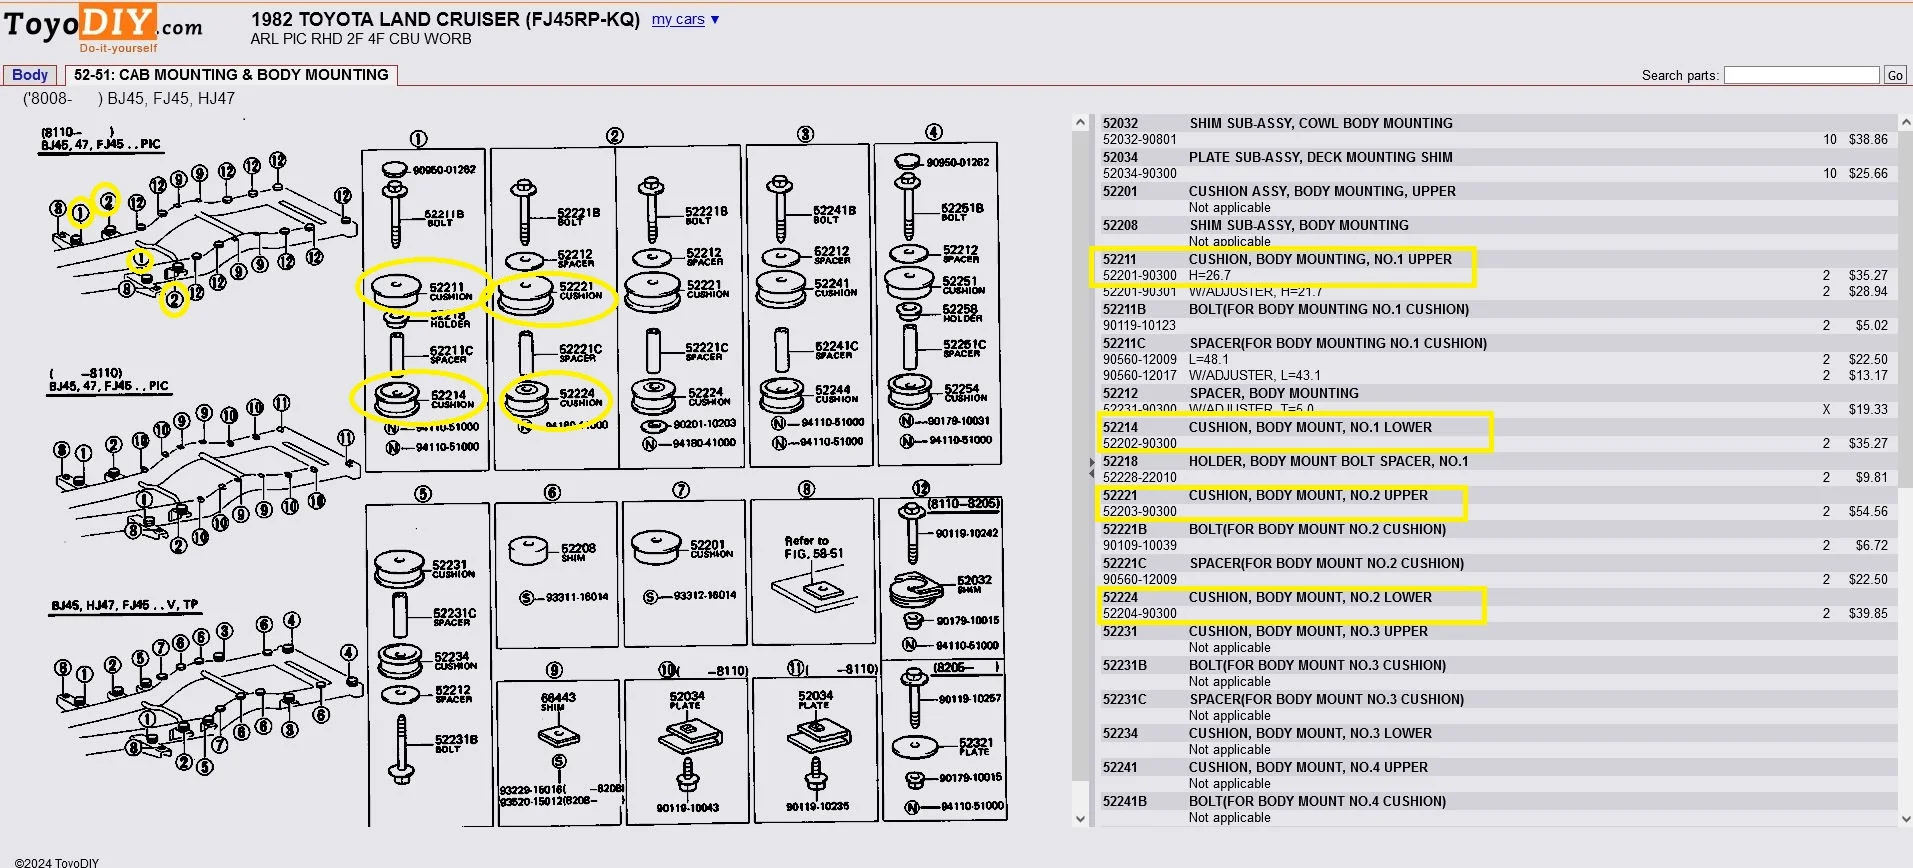The image size is (1913, 868).
Task: Select the 52221 CUSHION, BODY MOUNT, NO.2 UPPER row
Action: pyautogui.click(x=1497, y=495)
